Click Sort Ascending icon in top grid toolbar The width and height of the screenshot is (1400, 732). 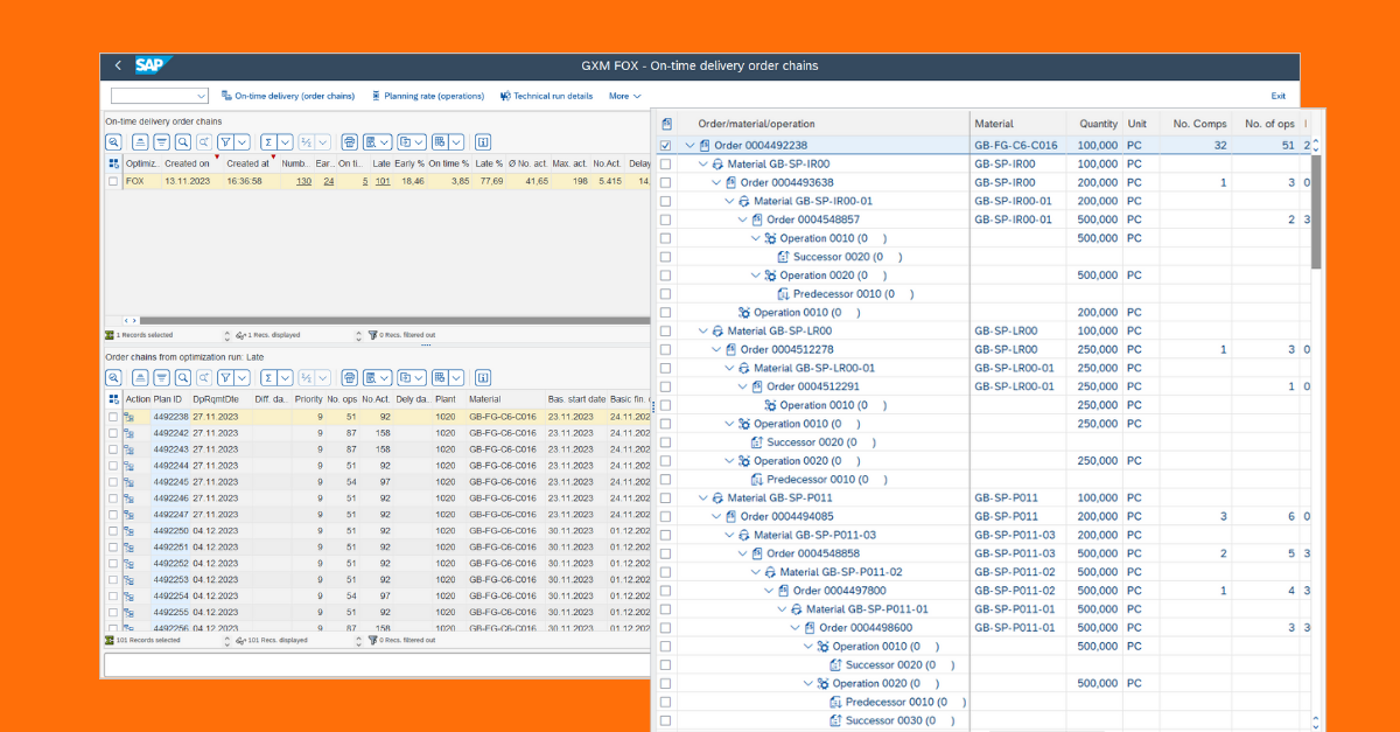coord(140,142)
